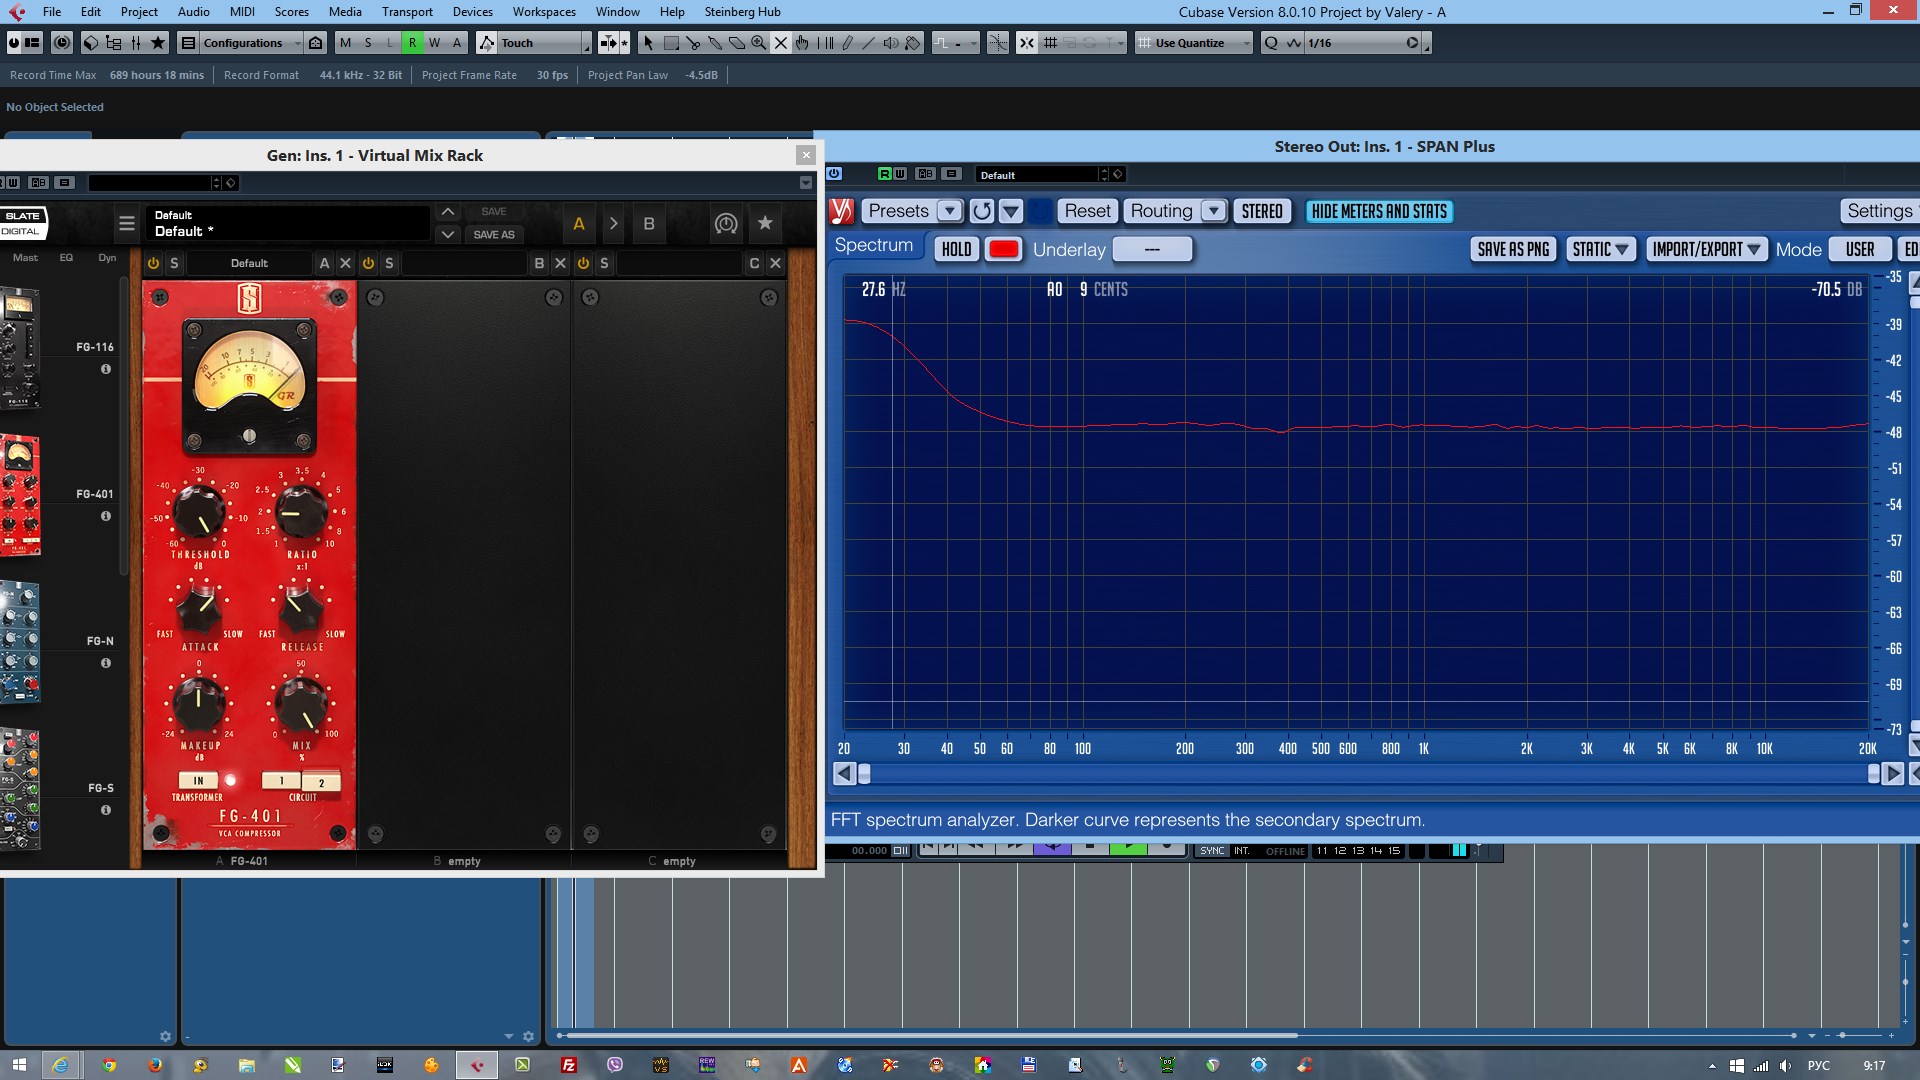Image resolution: width=1920 pixels, height=1080 pixels.
Task: Toggle the global Solo S button
Action: 368,43
